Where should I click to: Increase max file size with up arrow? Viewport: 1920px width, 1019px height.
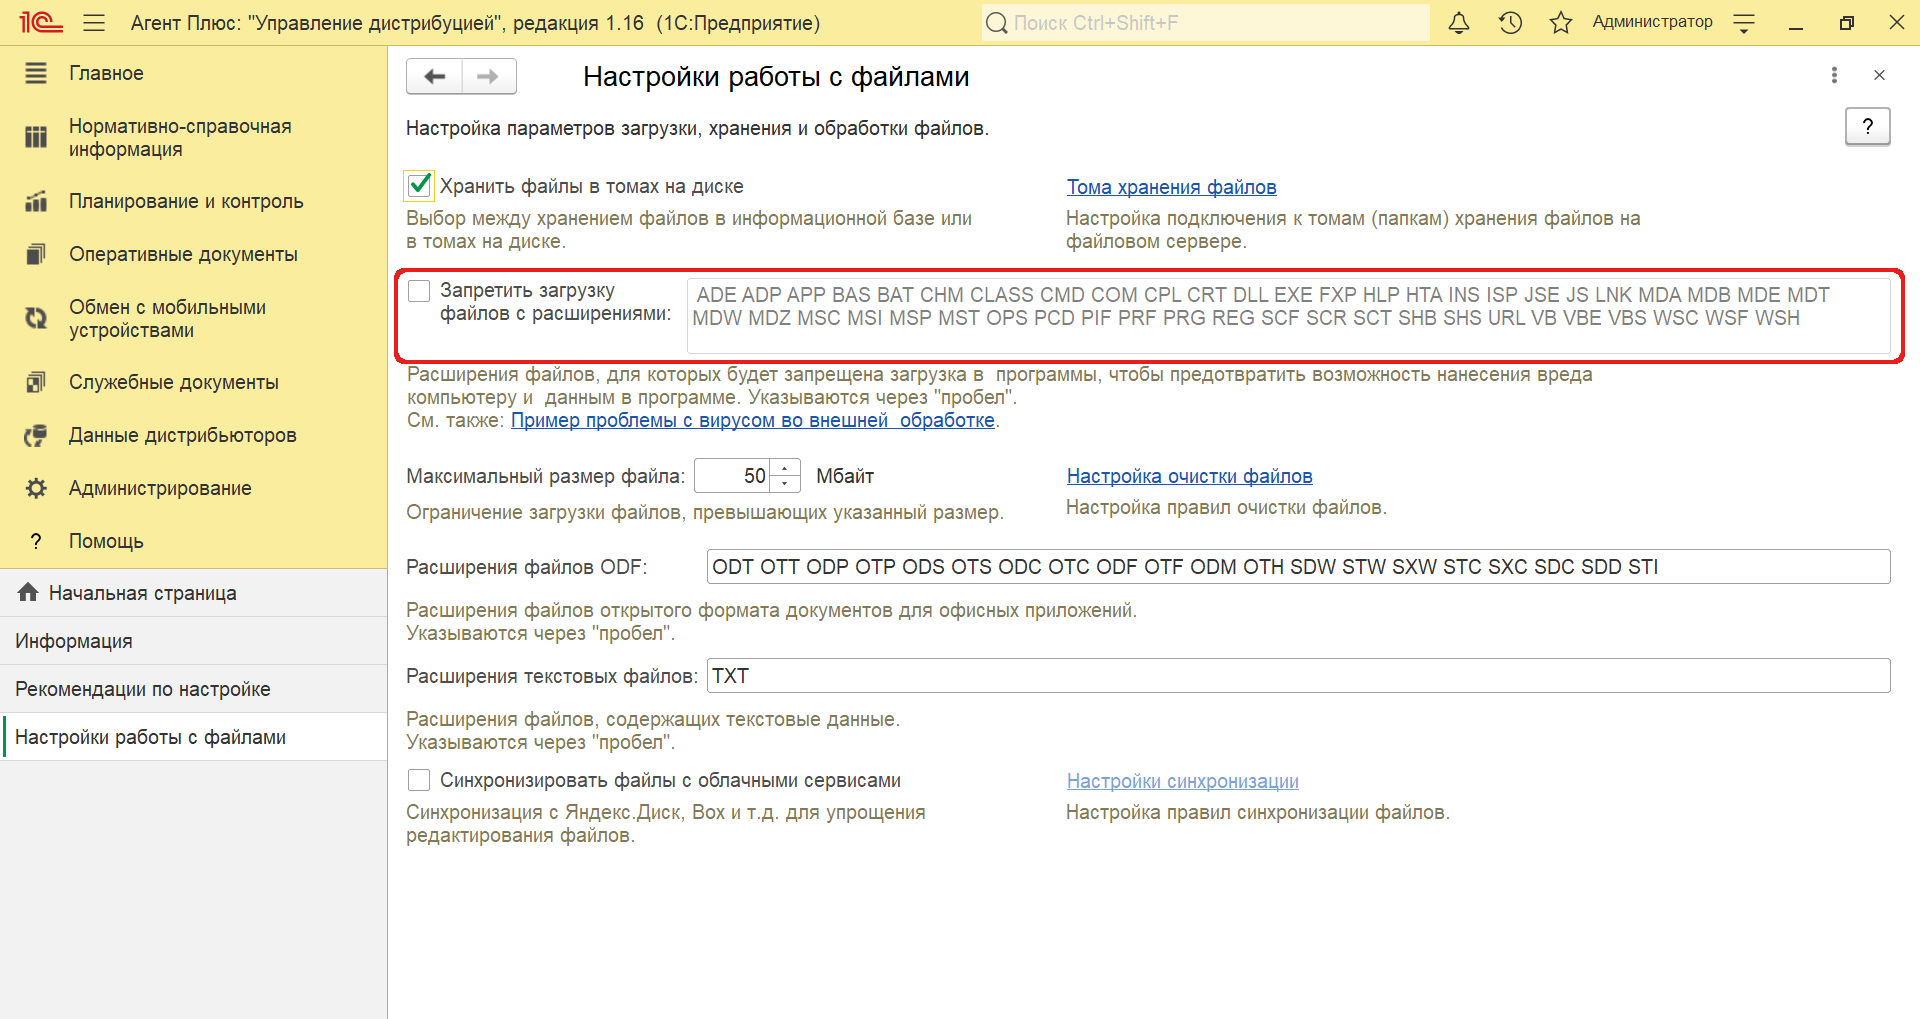pyautogui.click(x=785, y=468)
